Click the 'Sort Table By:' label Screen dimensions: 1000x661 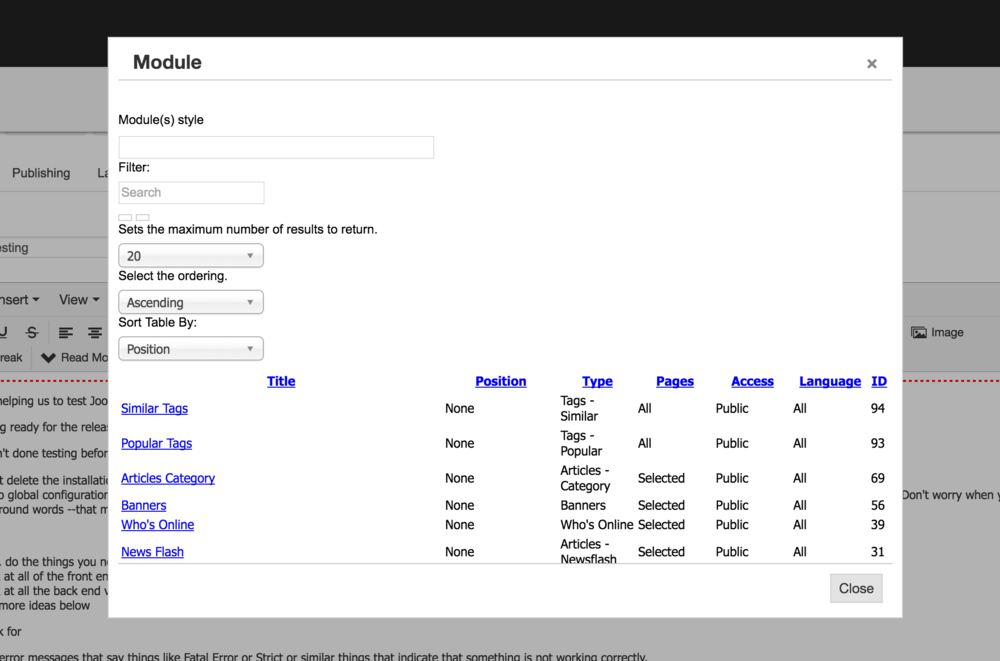point(158,323)
